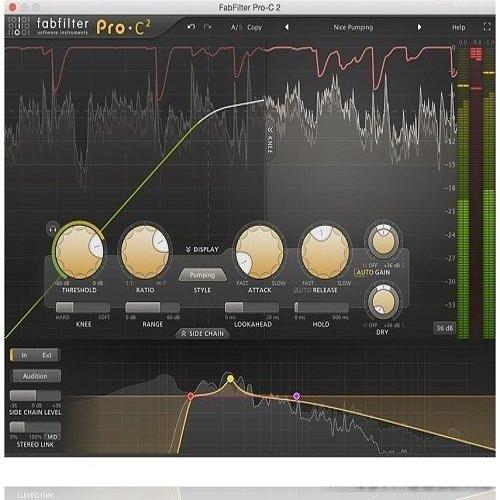The height and width of the screenshot is (500, 500).
Task: Click the redo arrow icon
Action: 207,27
